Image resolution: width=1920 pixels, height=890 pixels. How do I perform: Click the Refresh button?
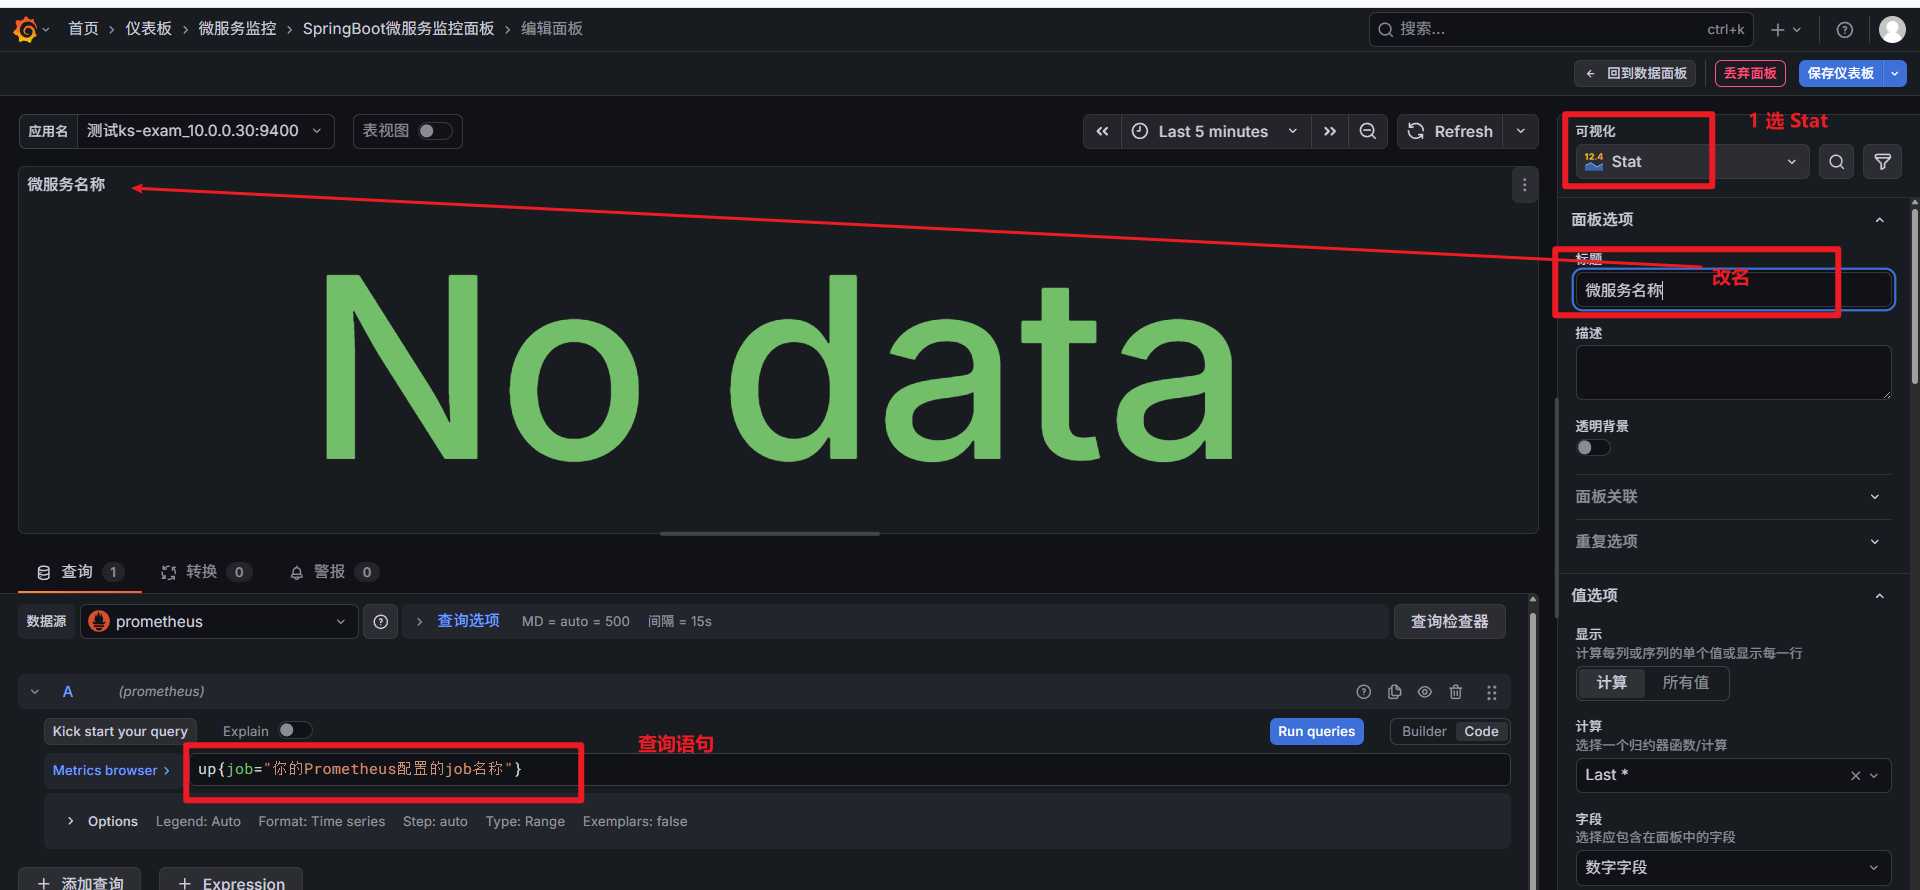pyautogui.click(x=1450, y=131)
